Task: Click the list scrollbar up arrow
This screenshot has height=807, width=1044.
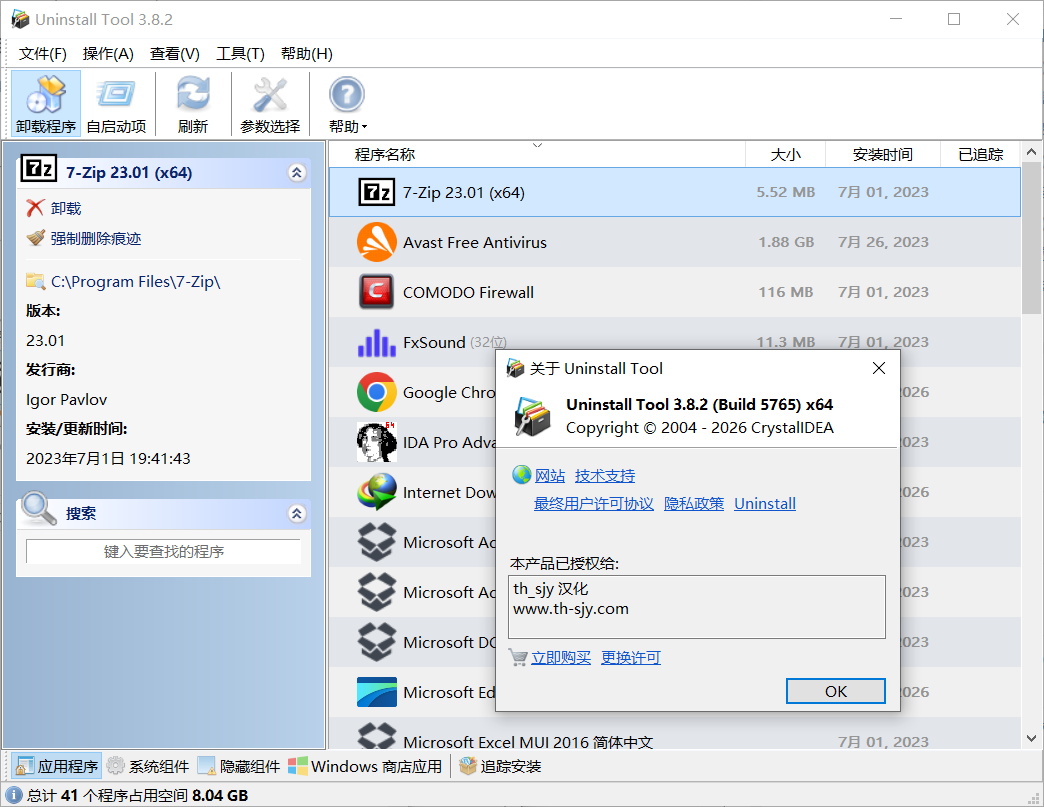Action: click(1031, 152)
